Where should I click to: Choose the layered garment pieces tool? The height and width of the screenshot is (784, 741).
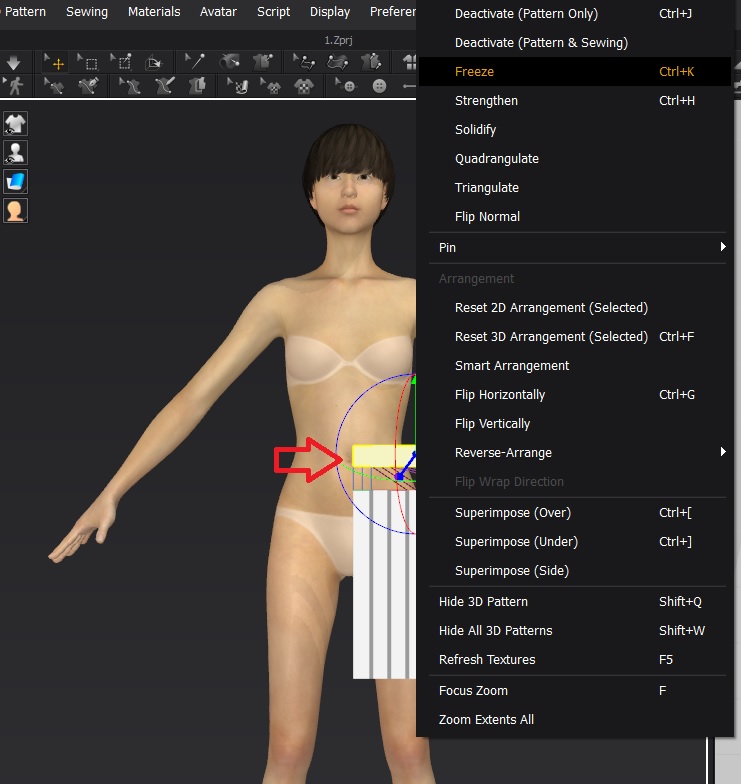197,86
